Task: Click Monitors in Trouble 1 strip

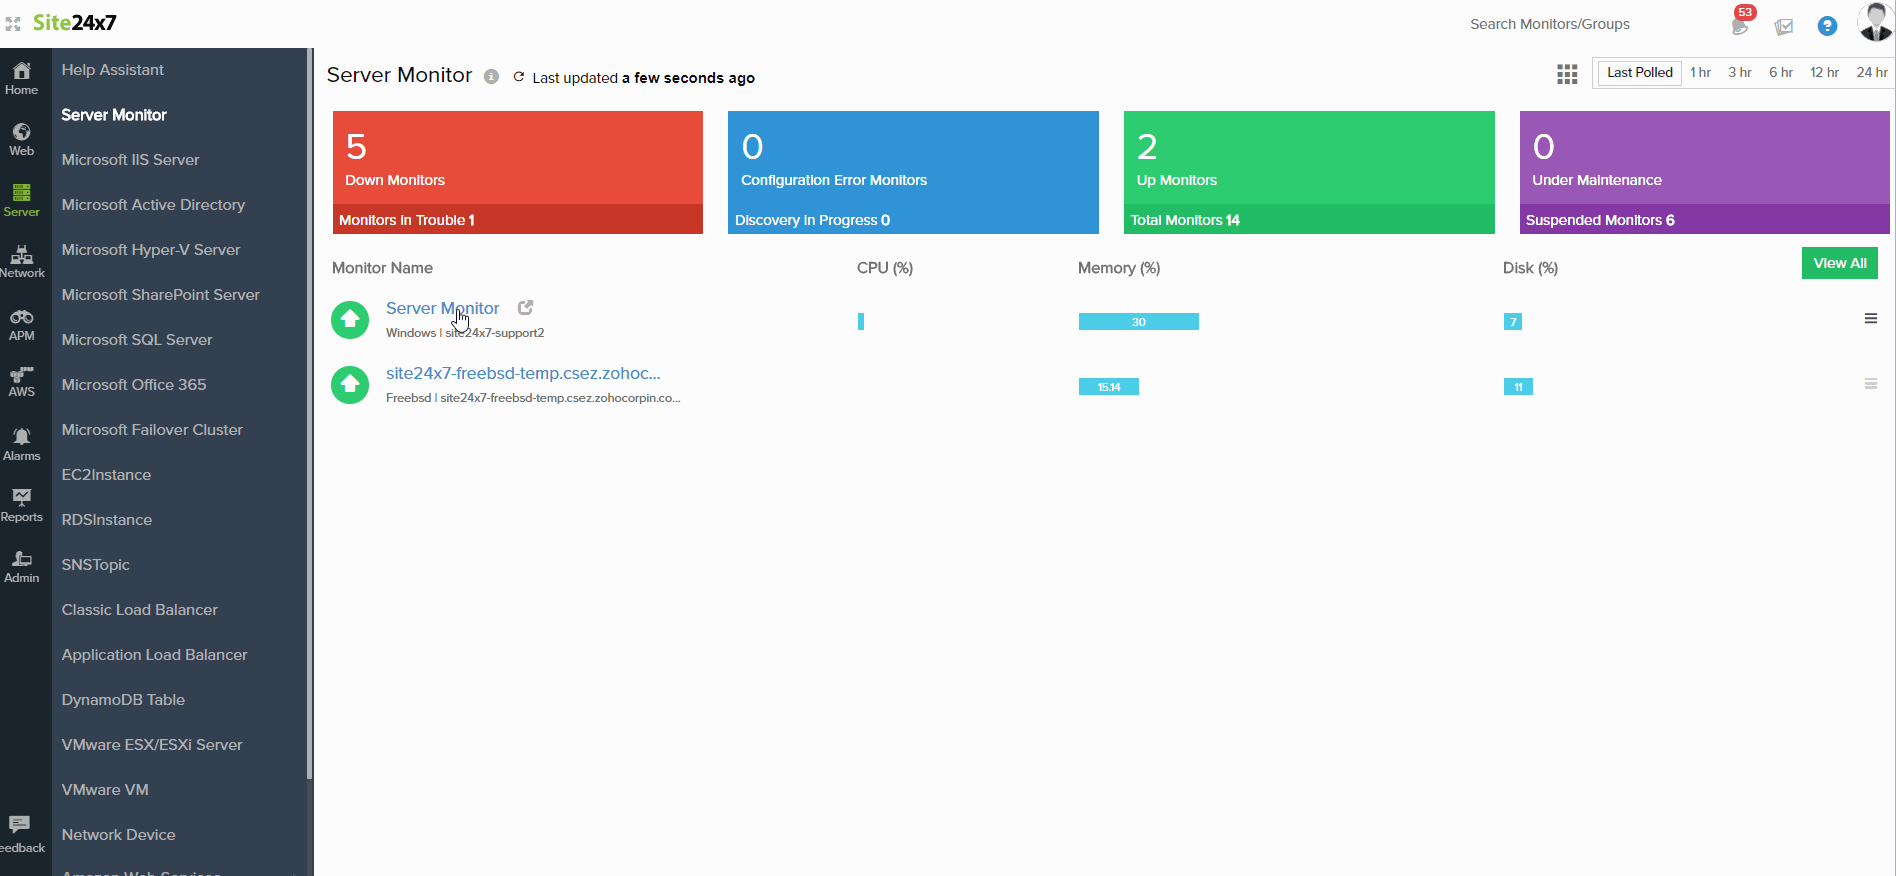Action: click(518, 220)
